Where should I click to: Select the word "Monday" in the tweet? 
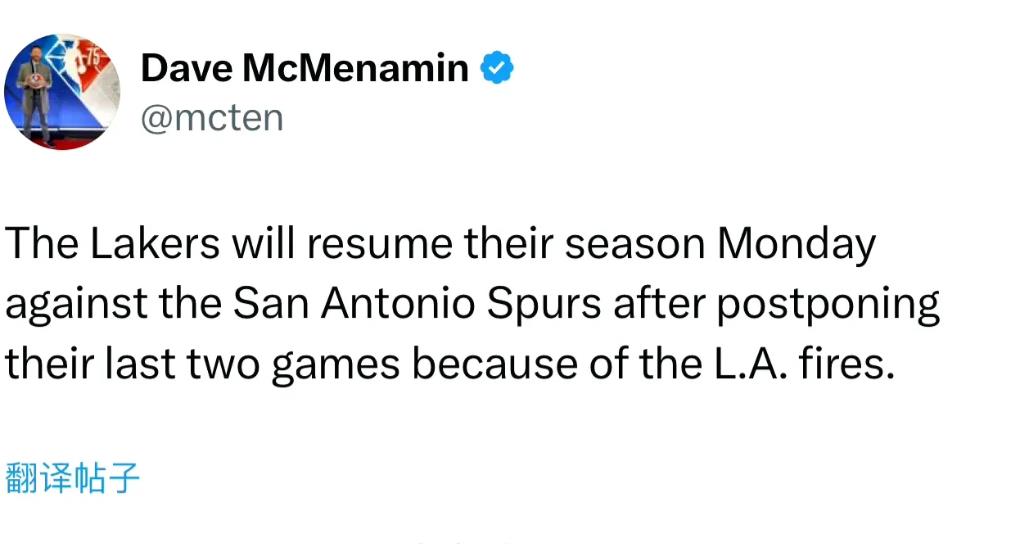coord(796,246)
